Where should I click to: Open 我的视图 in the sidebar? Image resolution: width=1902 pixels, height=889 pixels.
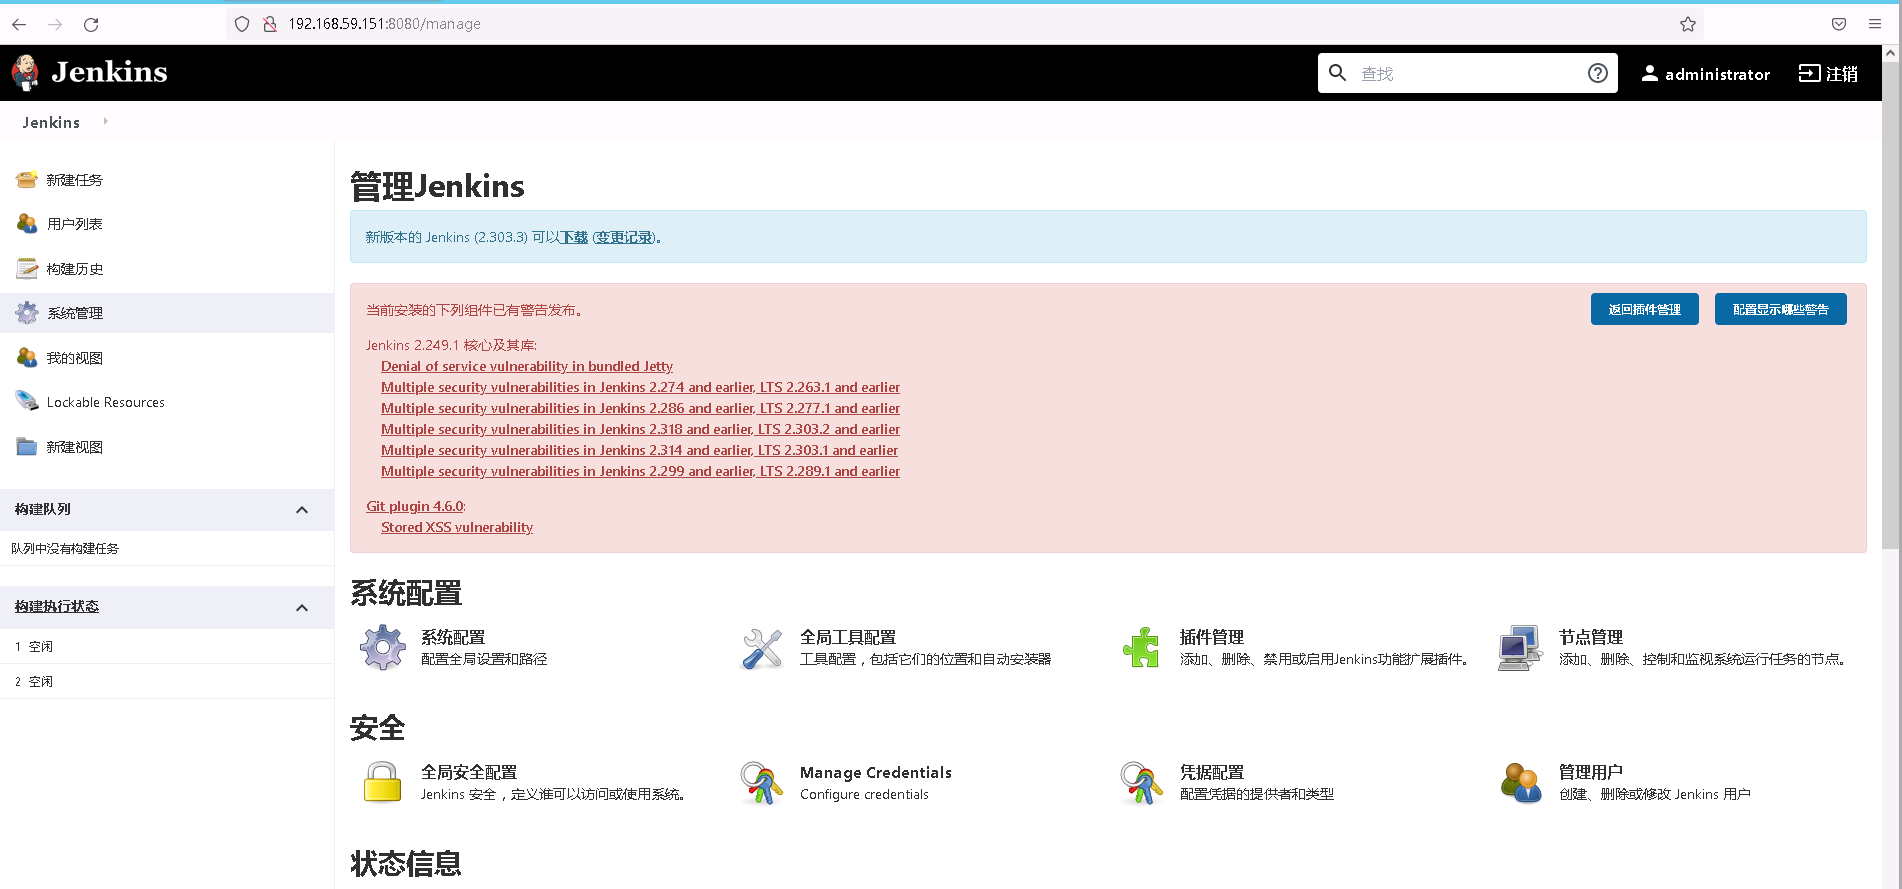[75, 358]
